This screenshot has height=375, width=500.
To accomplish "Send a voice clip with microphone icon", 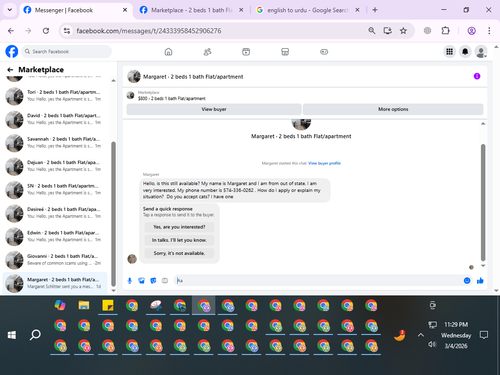I will 130,281.
